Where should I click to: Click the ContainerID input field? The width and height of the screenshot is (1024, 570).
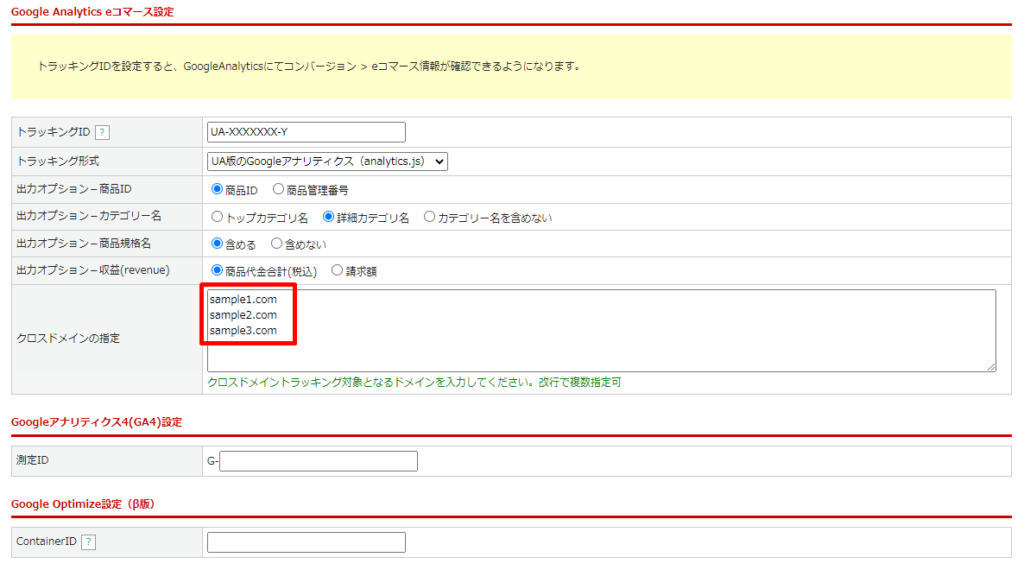click(x=306, y=542)
